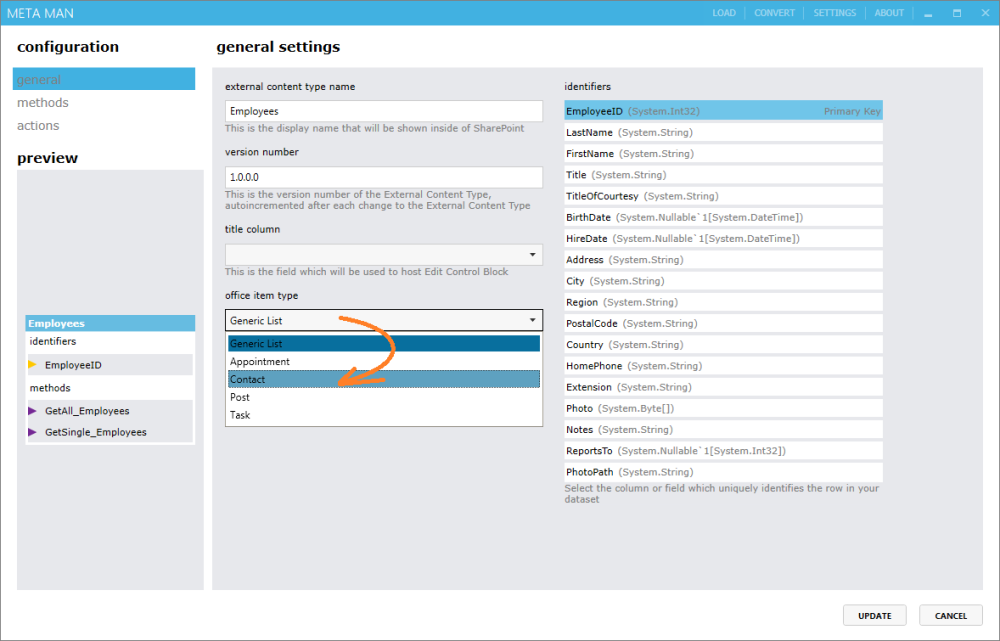The width and height of the screenshot is (1000, 641).
Task: Switch to the methods configuration section
Action: pos(43,102)
